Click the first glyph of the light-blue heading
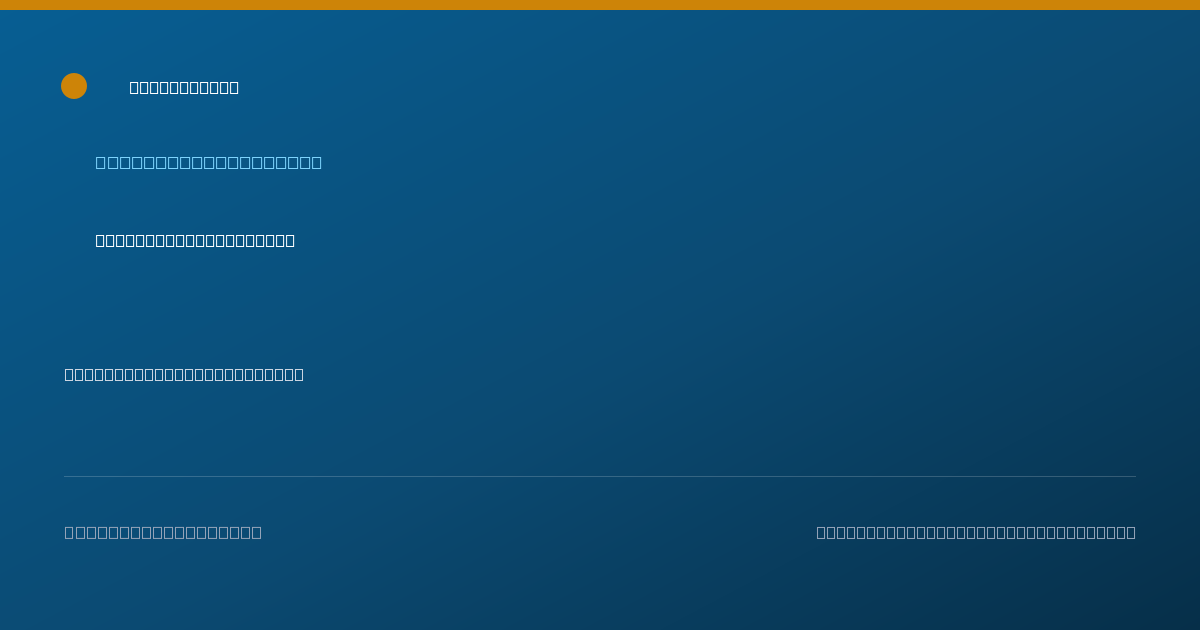Screen dimensions: 1200x630 tap(101, 162)
